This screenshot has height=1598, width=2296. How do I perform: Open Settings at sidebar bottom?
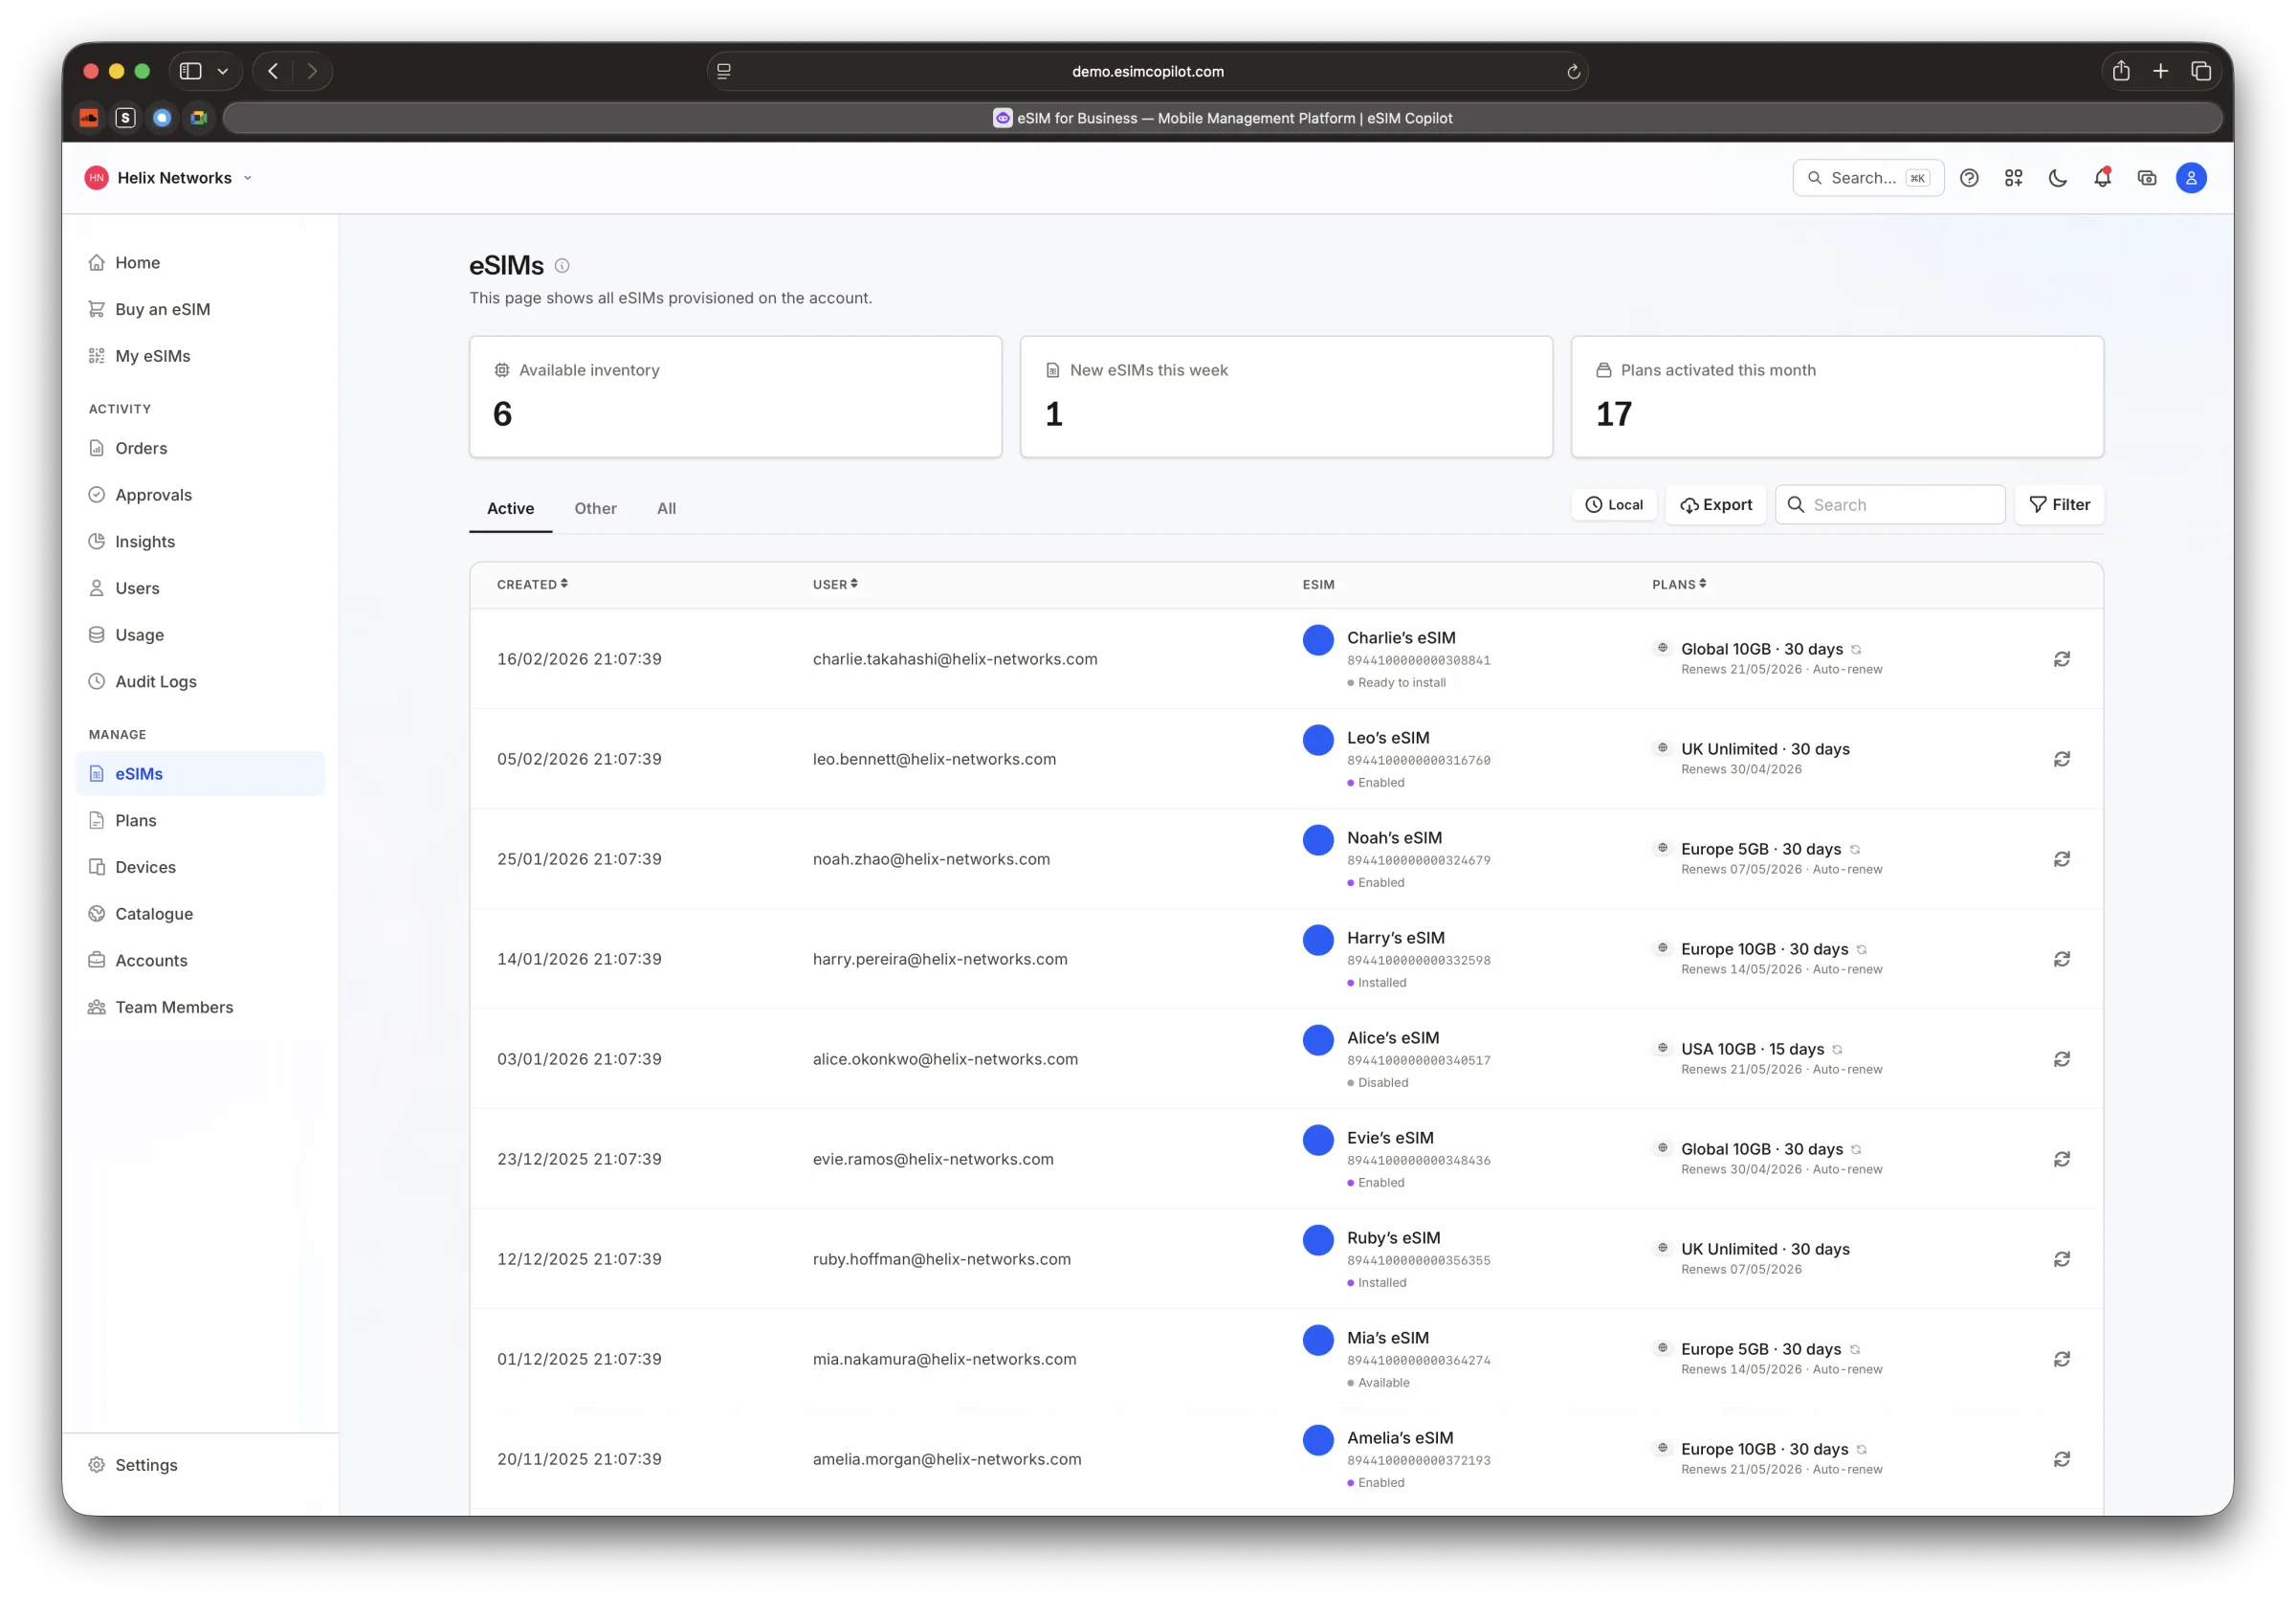coord(200,1465)
